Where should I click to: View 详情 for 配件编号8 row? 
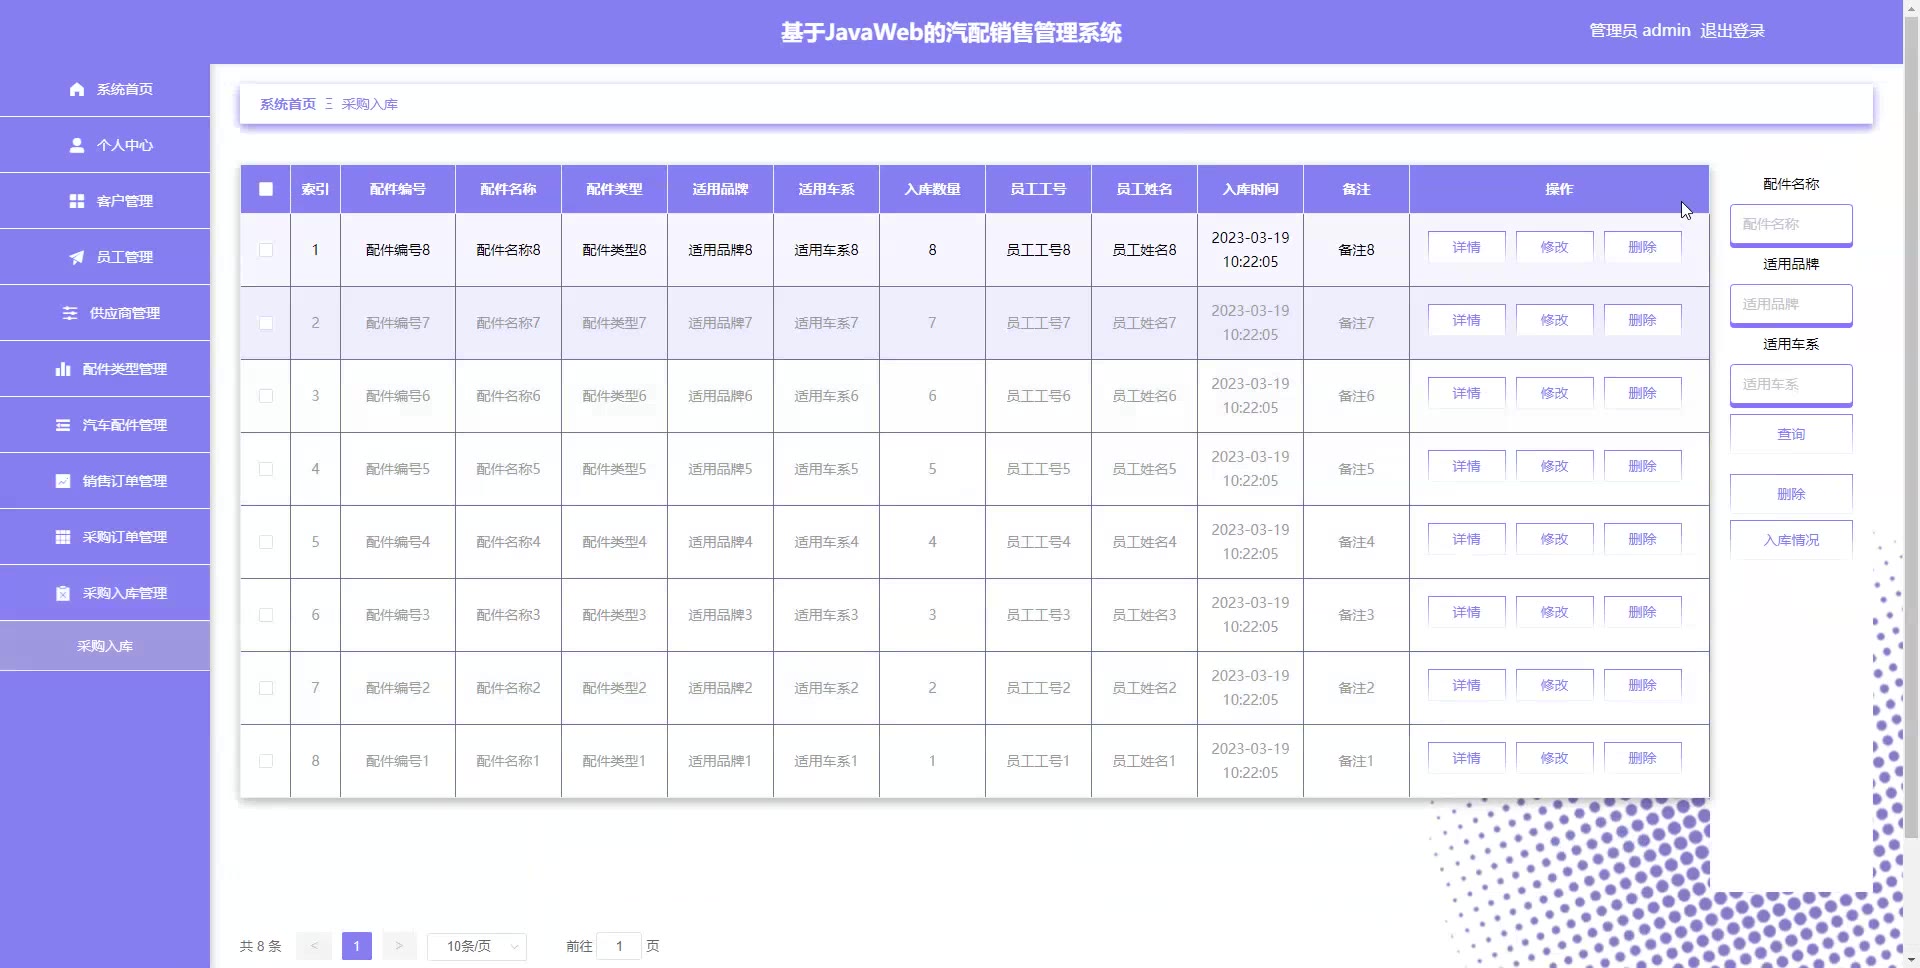1466,247
